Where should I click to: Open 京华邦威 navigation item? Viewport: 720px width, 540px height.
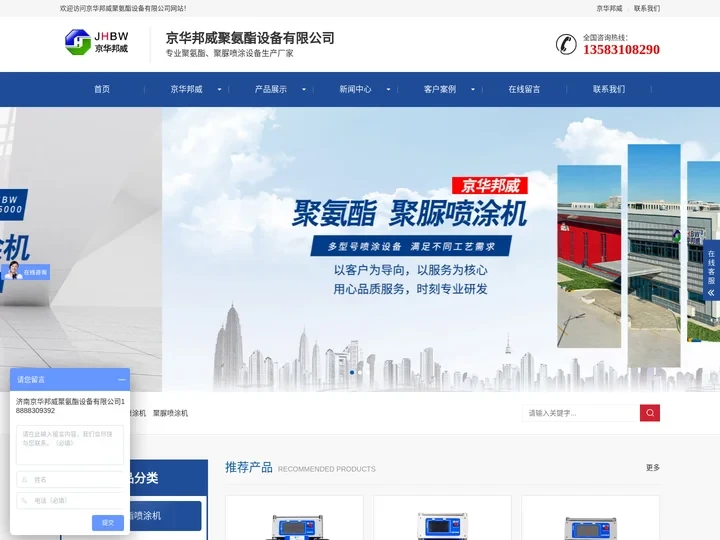coord(186,89)
